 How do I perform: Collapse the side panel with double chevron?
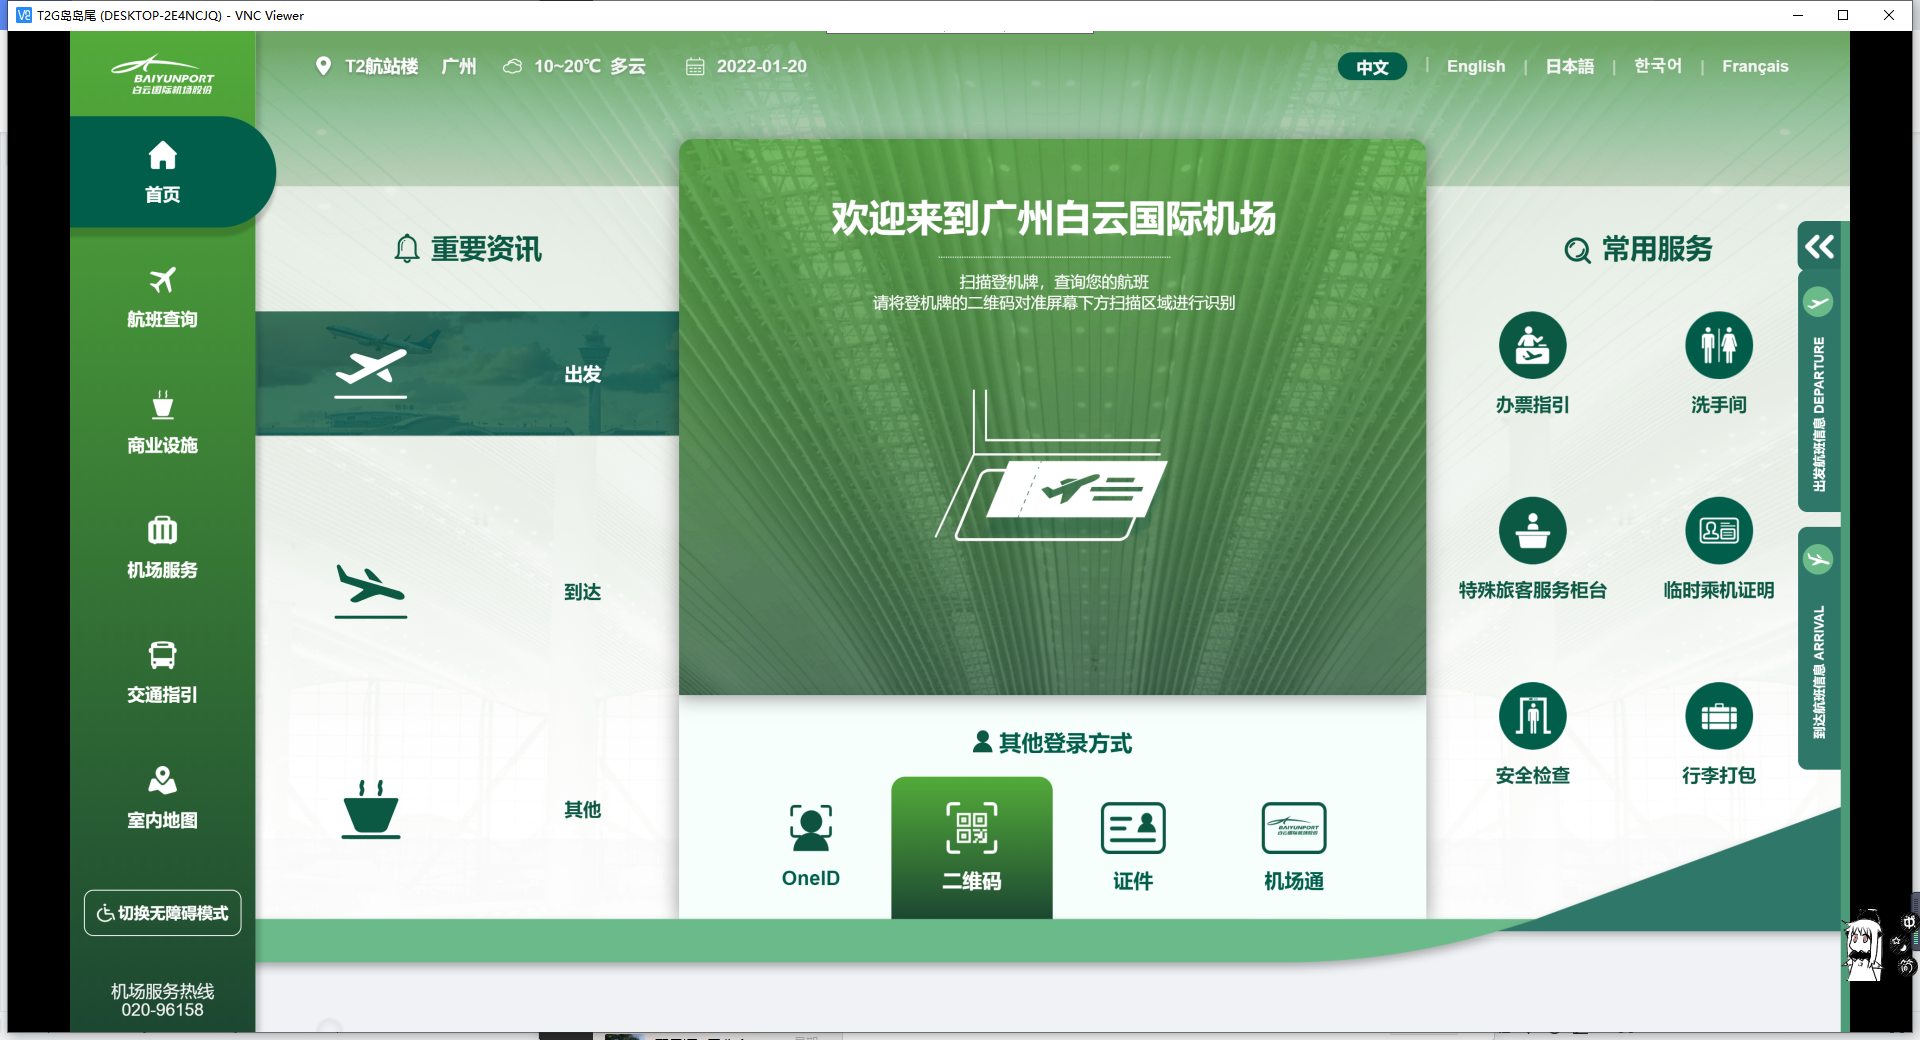point(1818,247)
